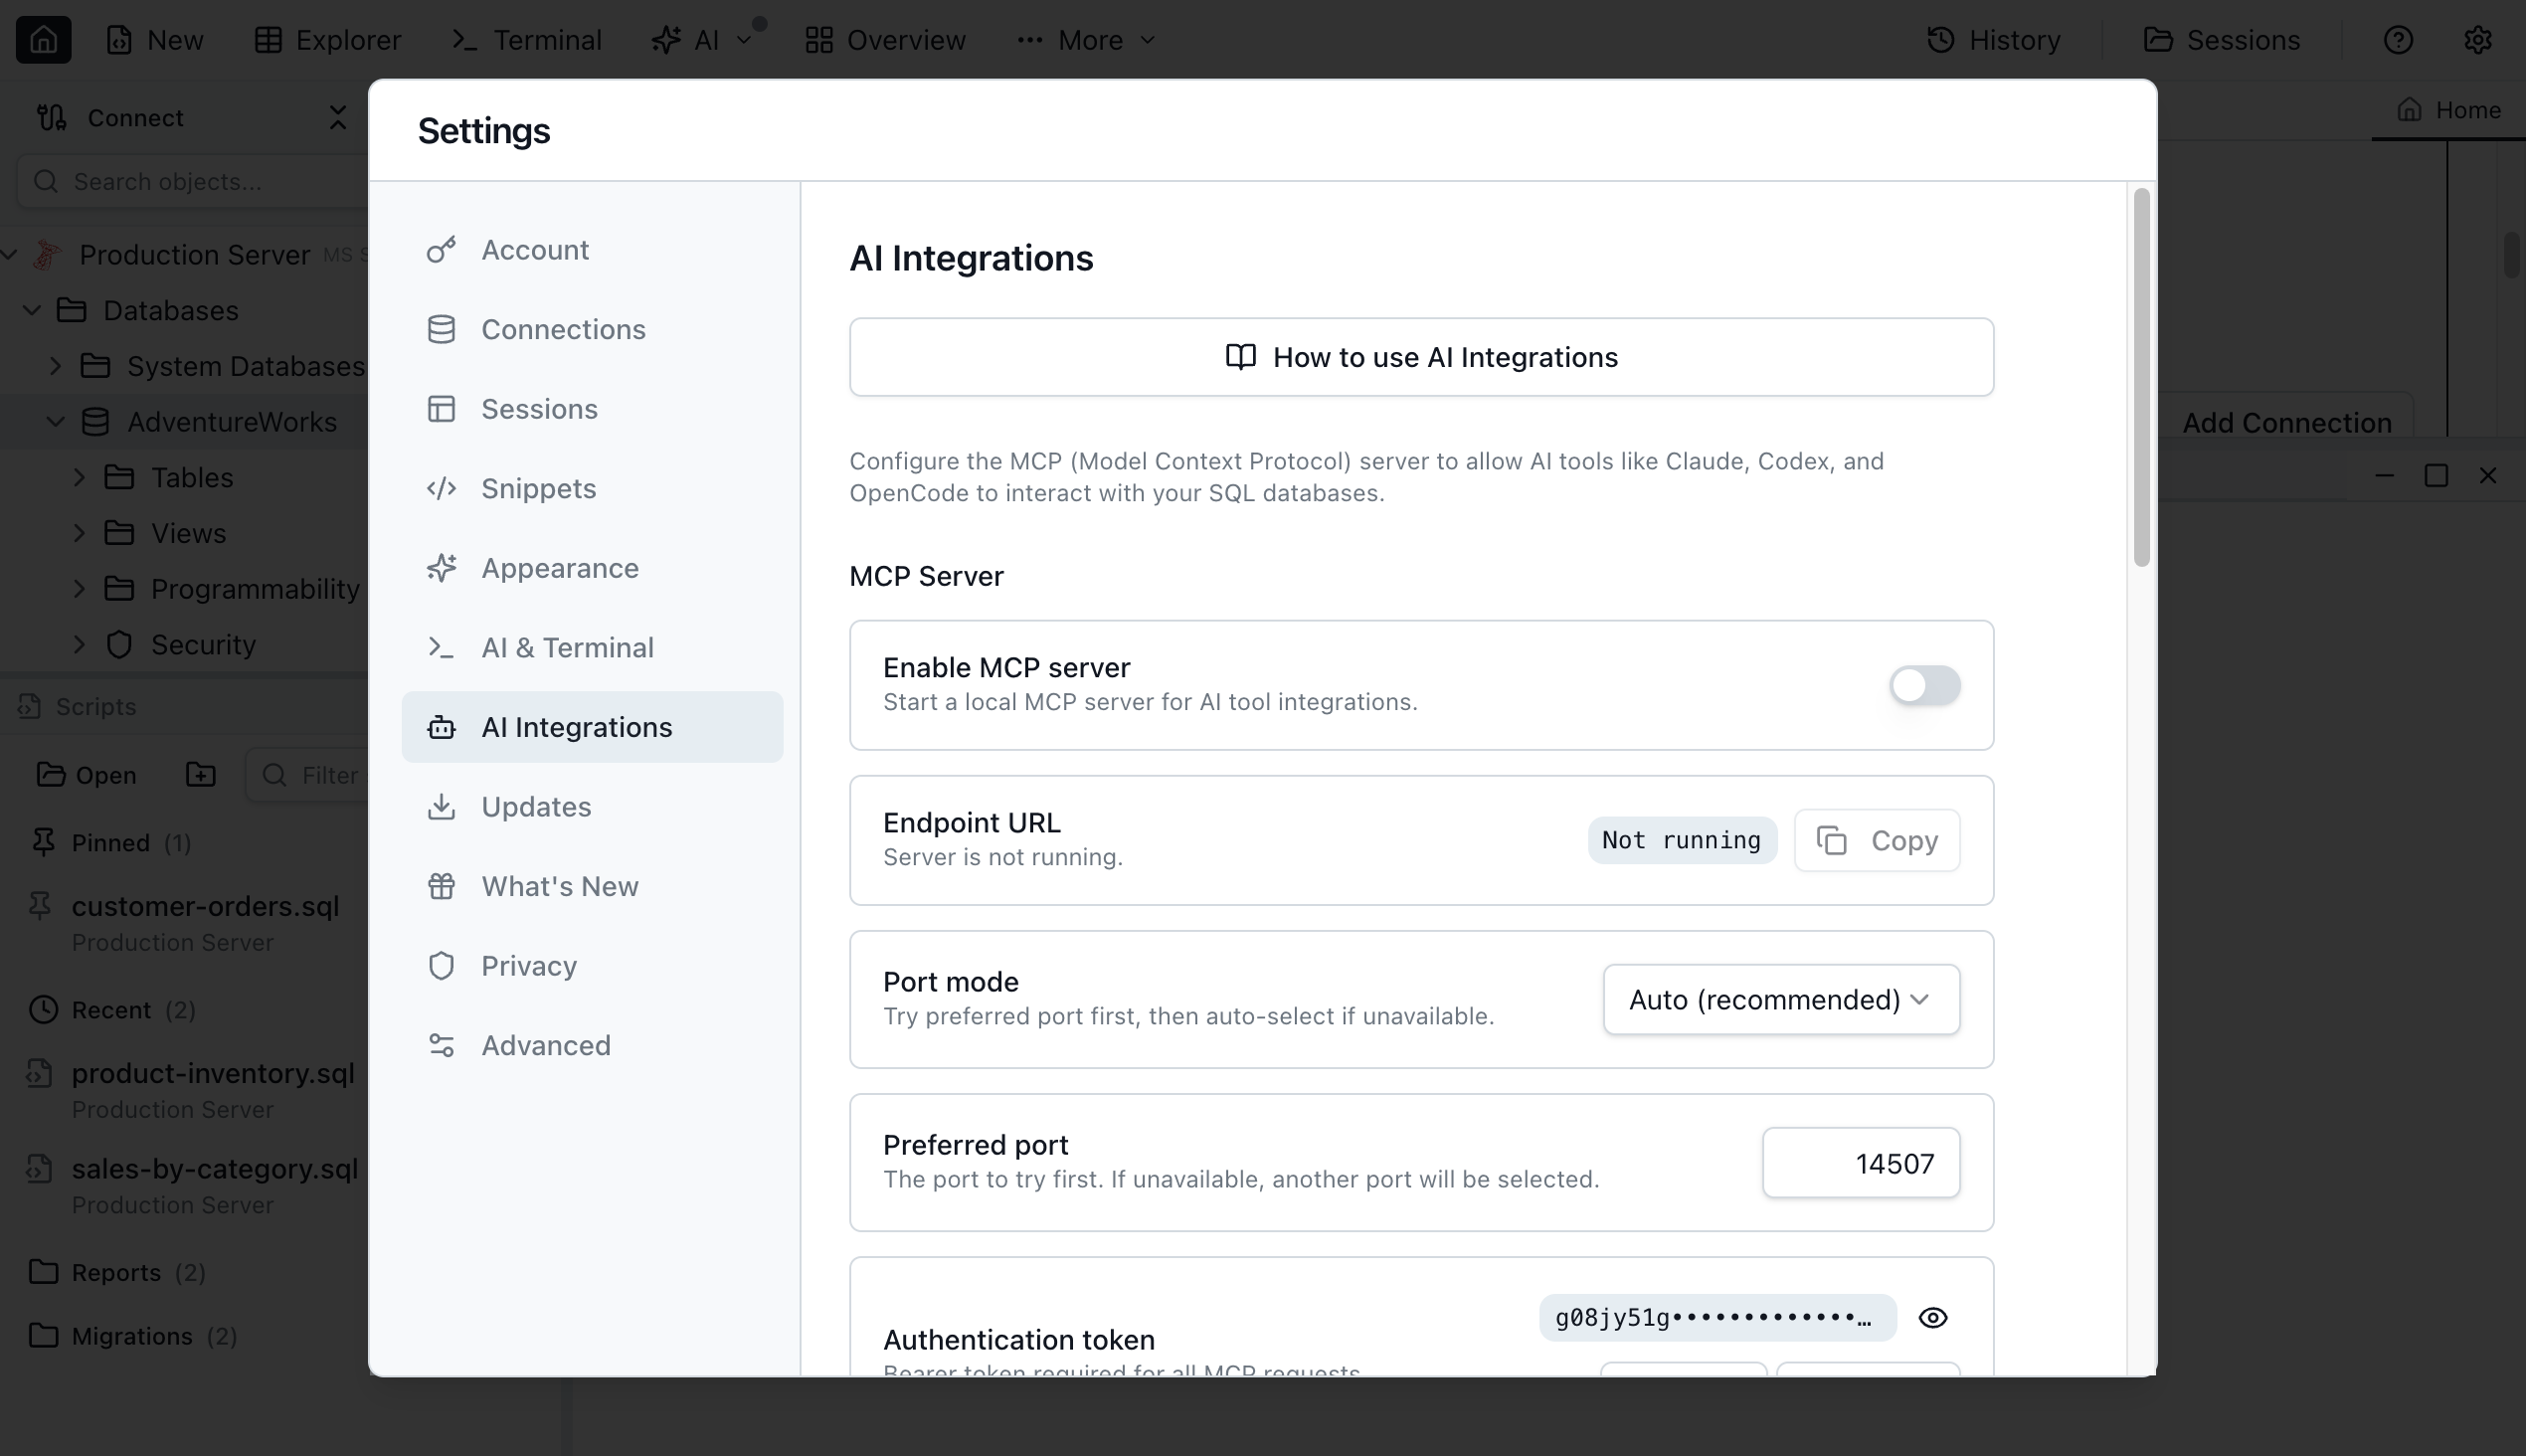Click the new folder icon in Scripts
Viewport: 2526px width, 1456px height.
coord(200,775)
